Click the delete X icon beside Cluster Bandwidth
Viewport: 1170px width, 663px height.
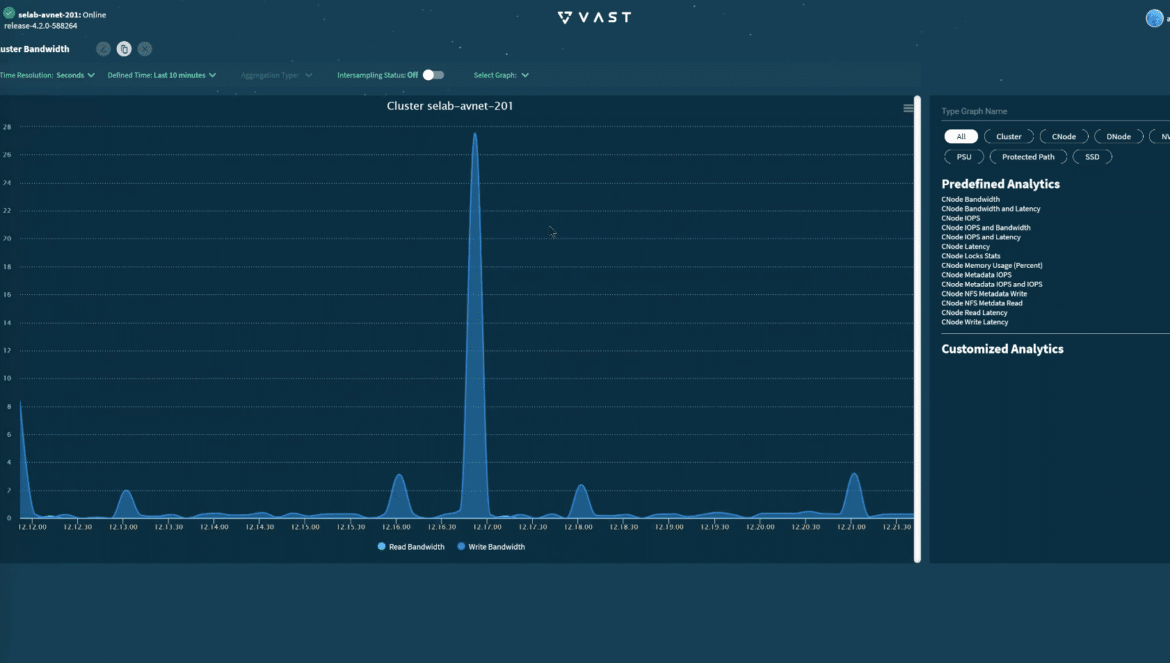145,49
